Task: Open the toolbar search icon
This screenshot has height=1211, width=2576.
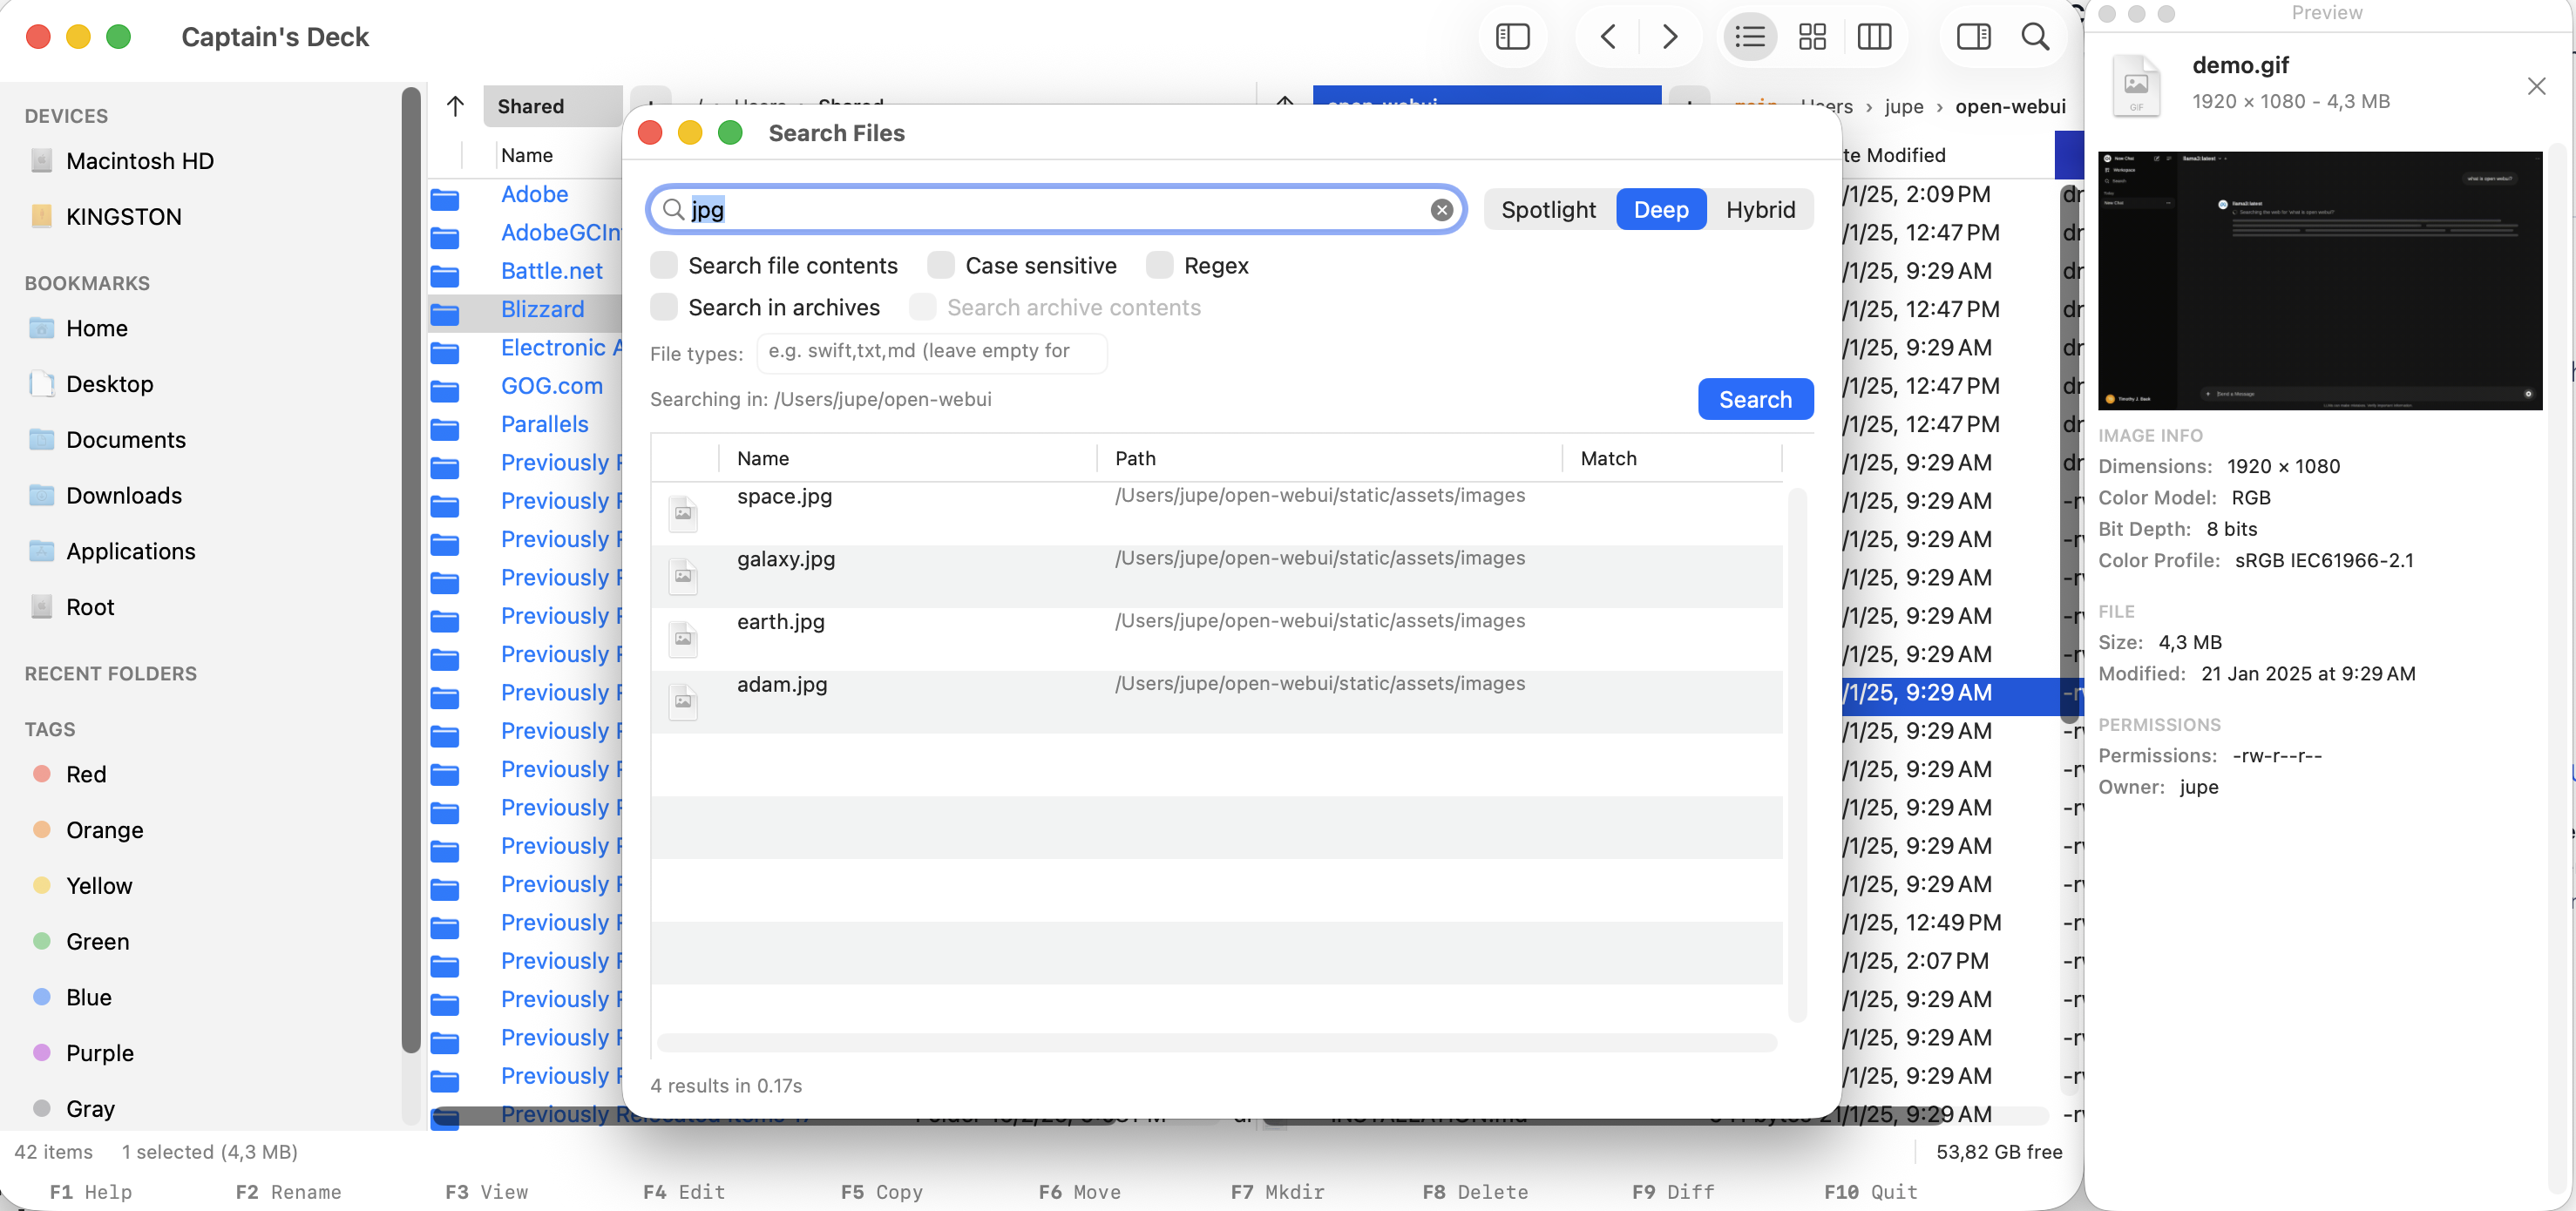Action: click(x=2035, y=37)
